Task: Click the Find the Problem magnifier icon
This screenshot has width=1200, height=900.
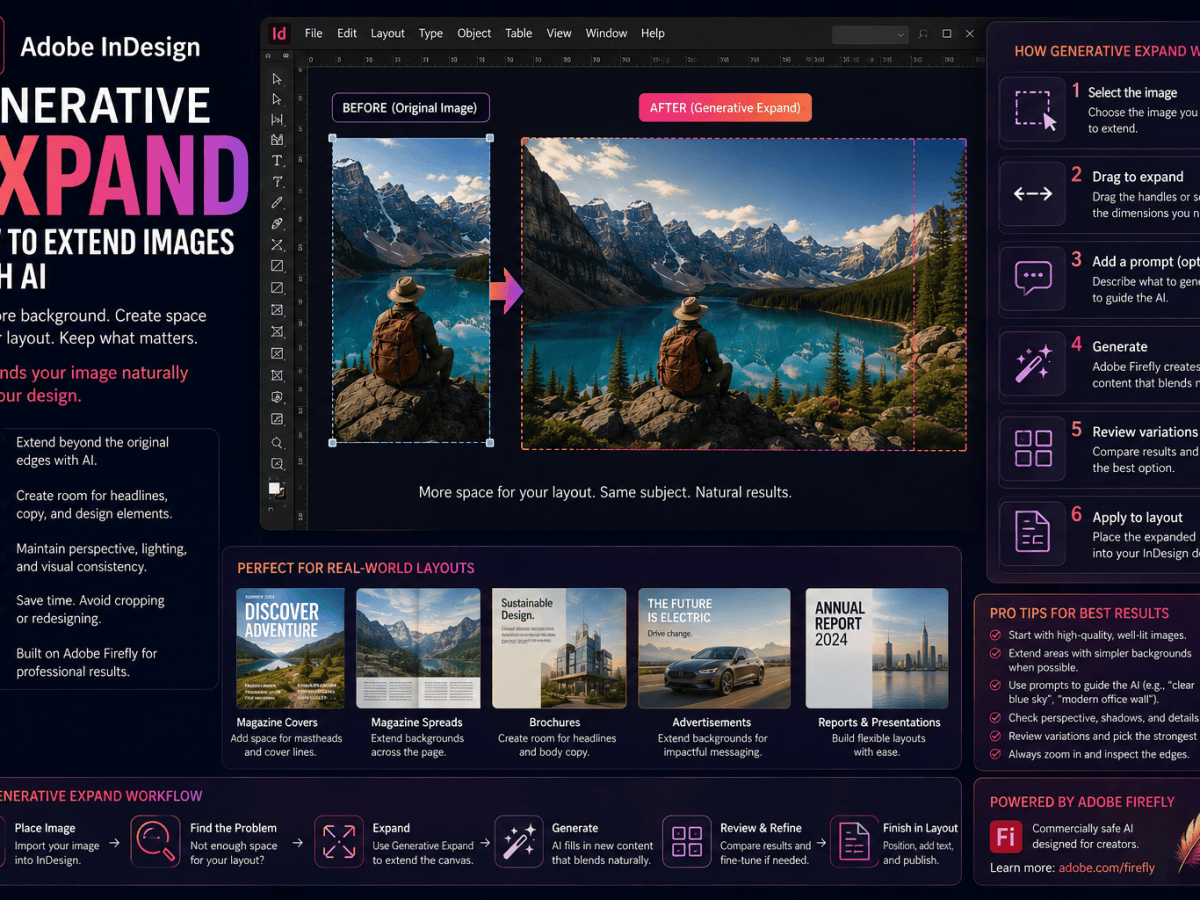Action: coord(156,841)
